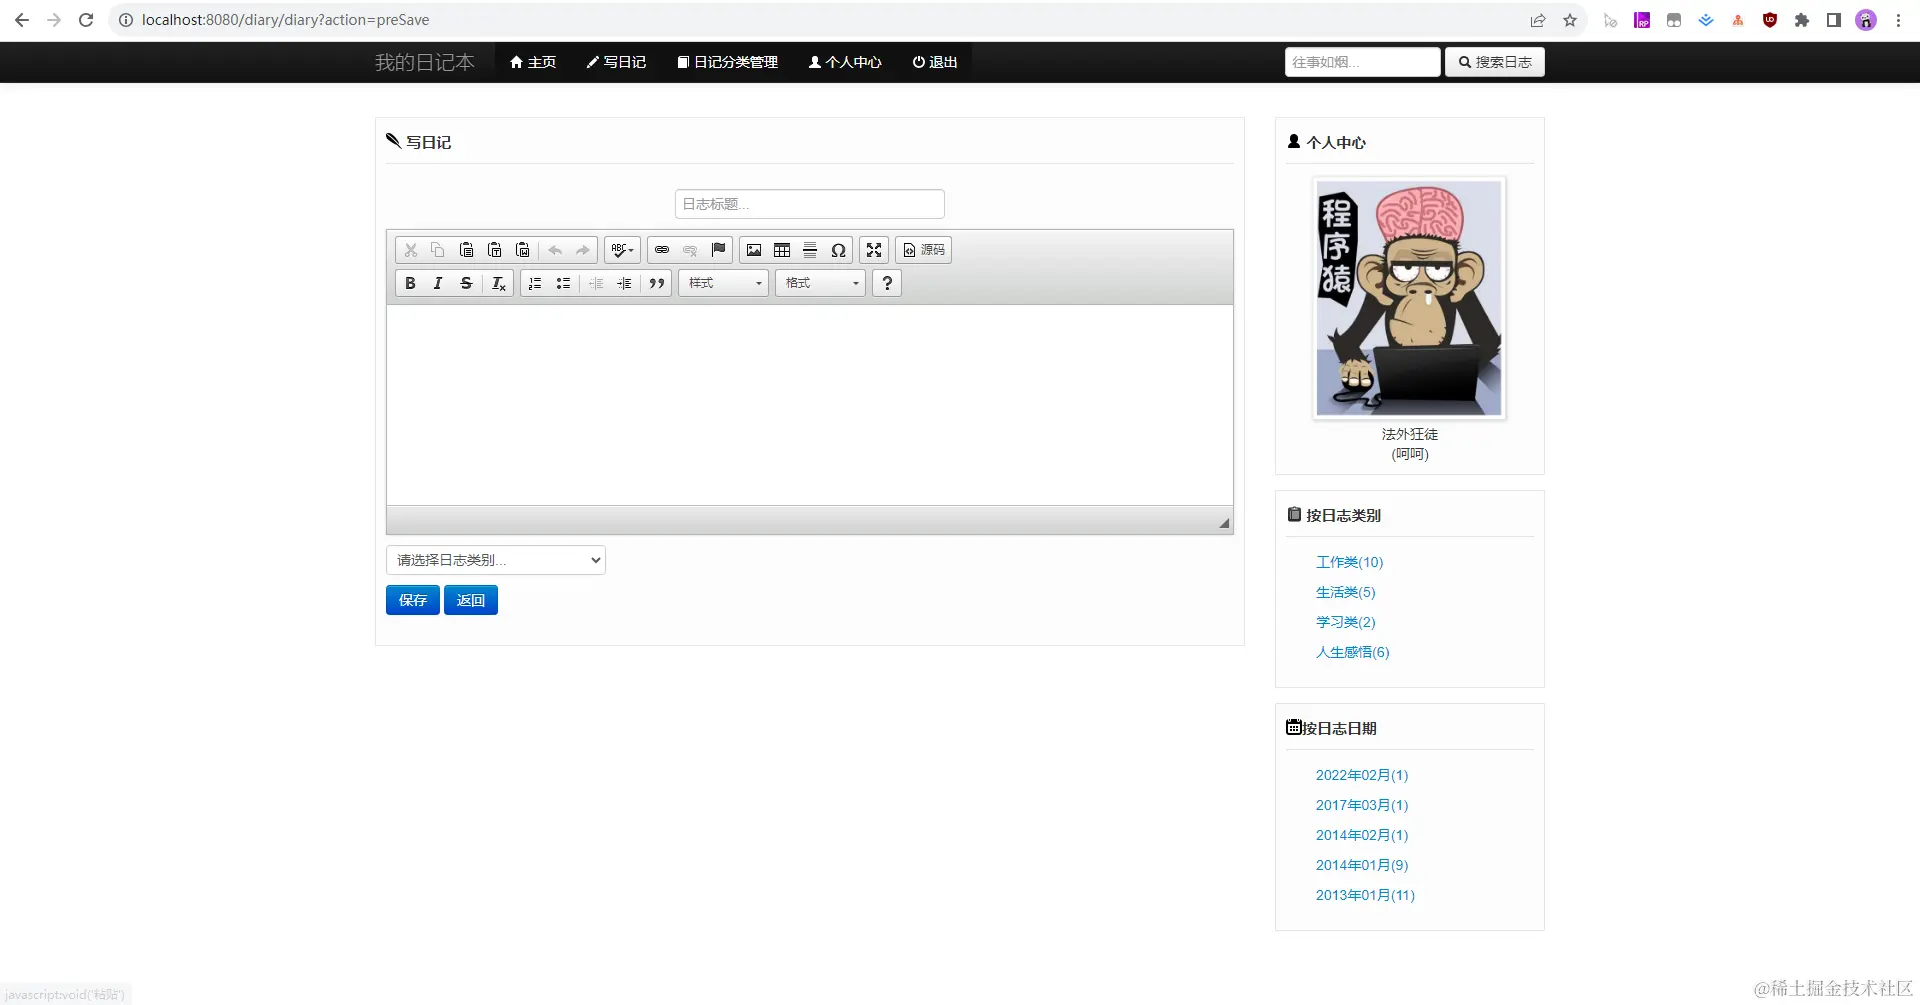
Task: Click the browser back arrow
Action: pyautogui.click(x=21, y=20)
